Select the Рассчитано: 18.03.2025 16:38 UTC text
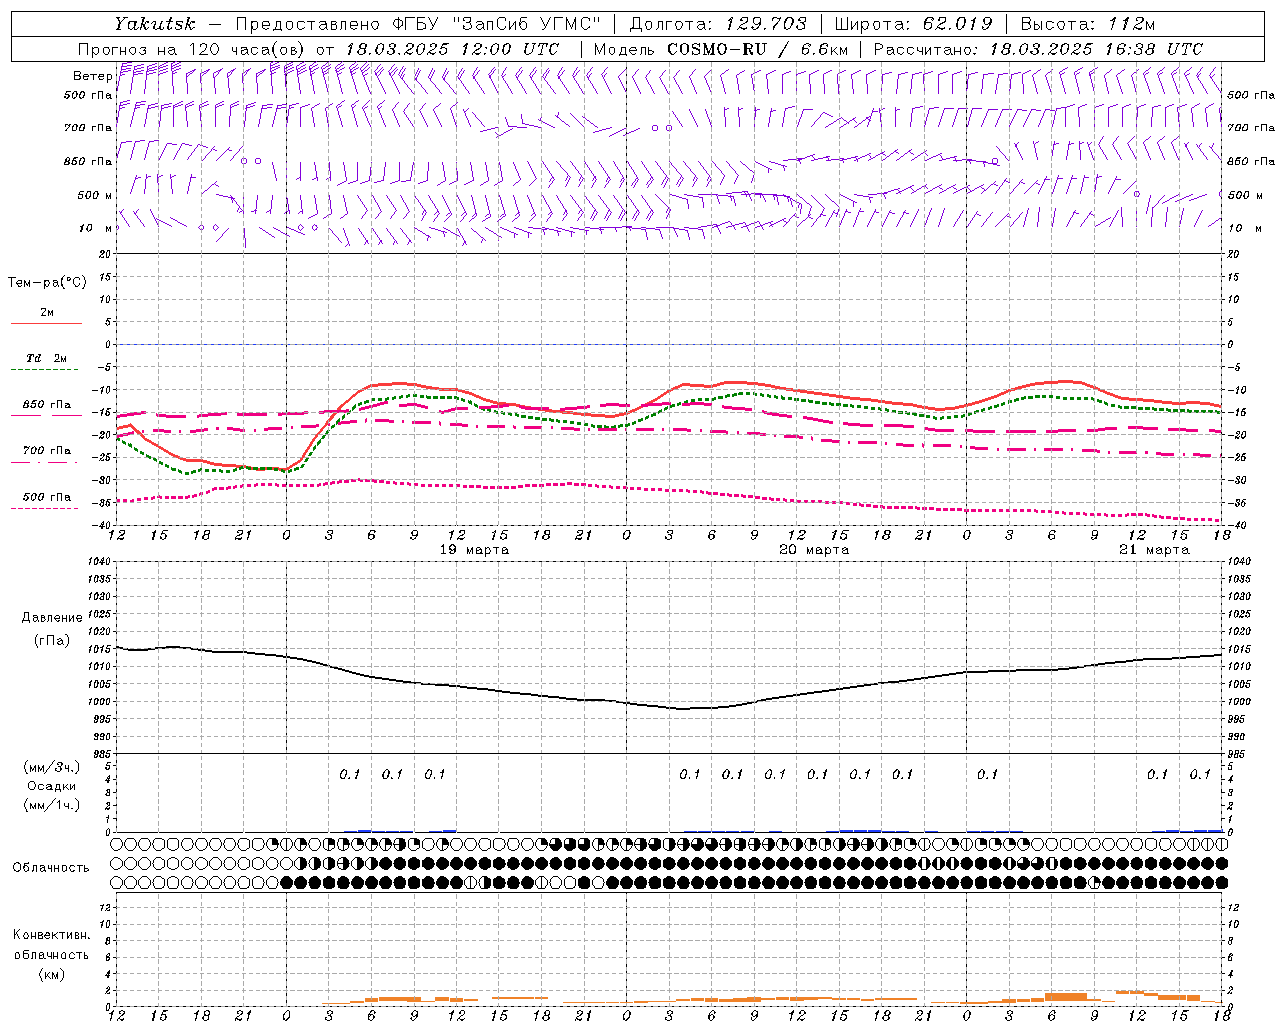Screen dimensions: 1280x1024 [x=1038, y=49]
